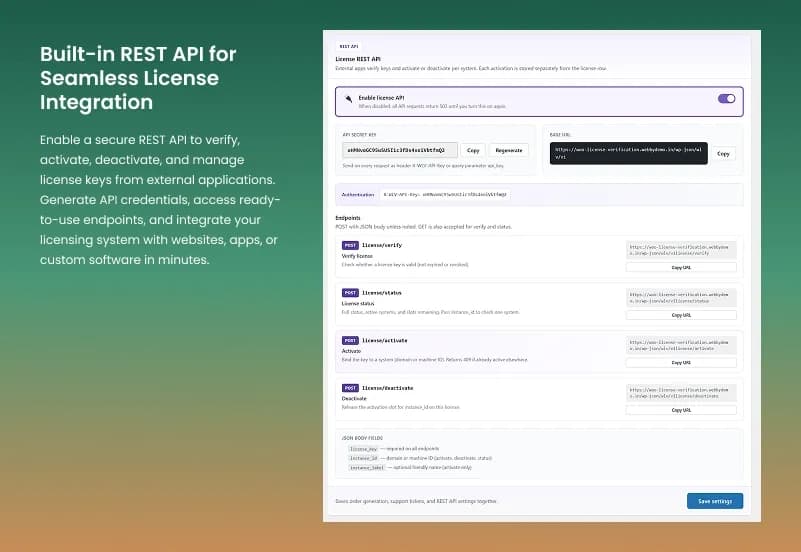The height and width of the screenshot is (552, 801).
Task: Click the Authentication label
Action: click(x=358, y=195)
